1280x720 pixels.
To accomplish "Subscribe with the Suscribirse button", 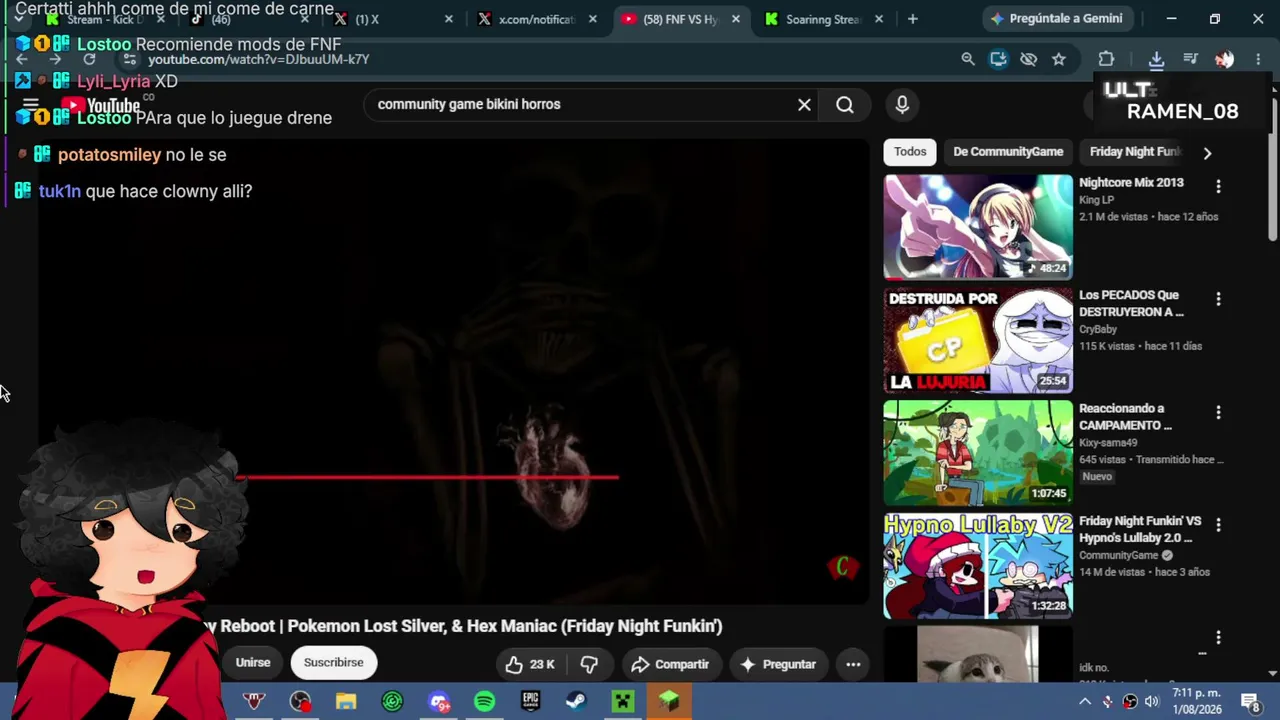I will pyautogui.click(x=334, y=663).
